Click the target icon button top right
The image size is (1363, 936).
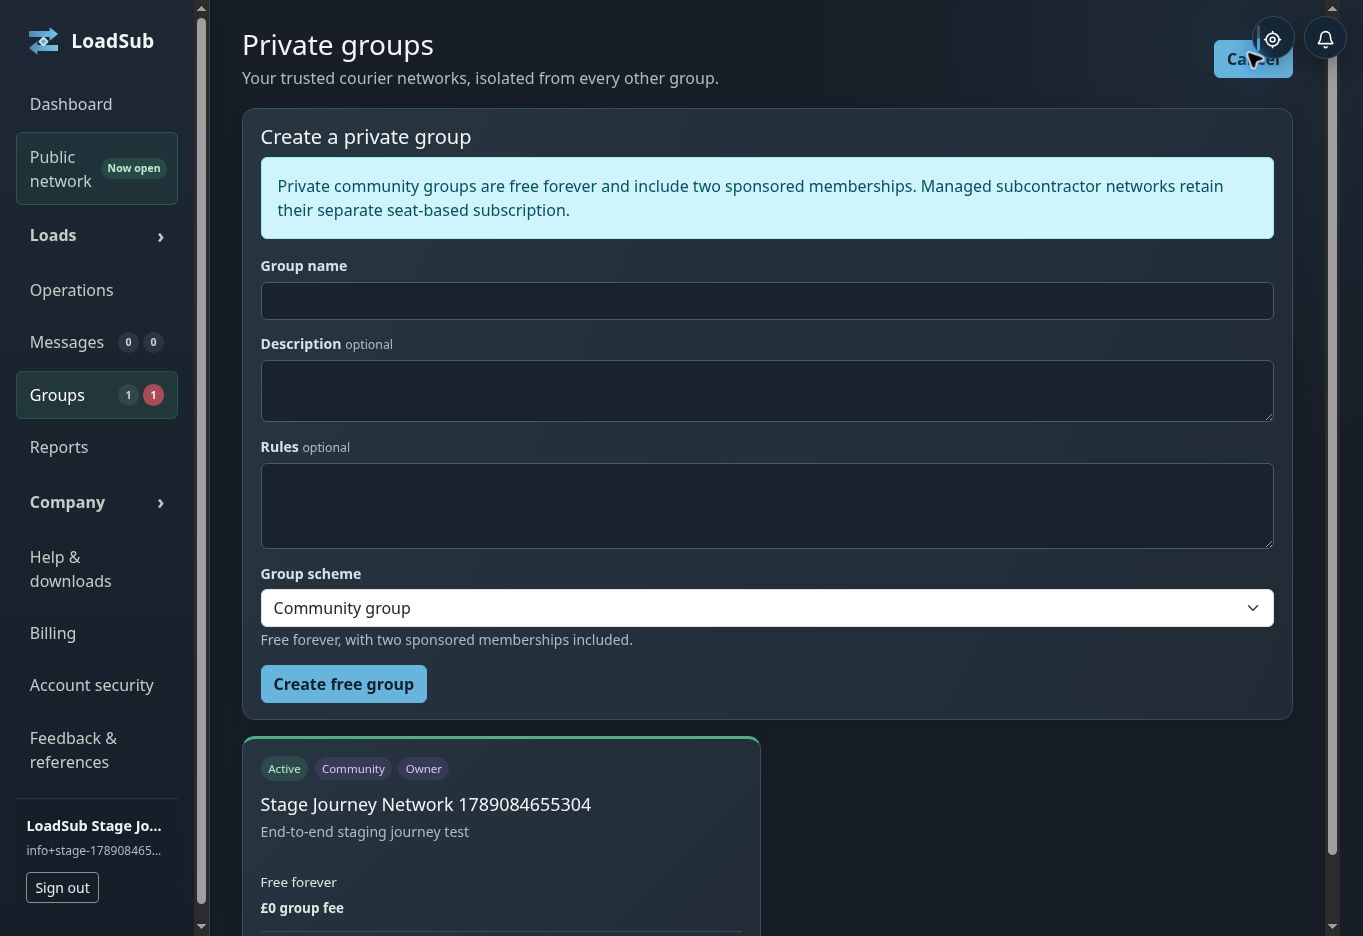tap(1273, 39)
